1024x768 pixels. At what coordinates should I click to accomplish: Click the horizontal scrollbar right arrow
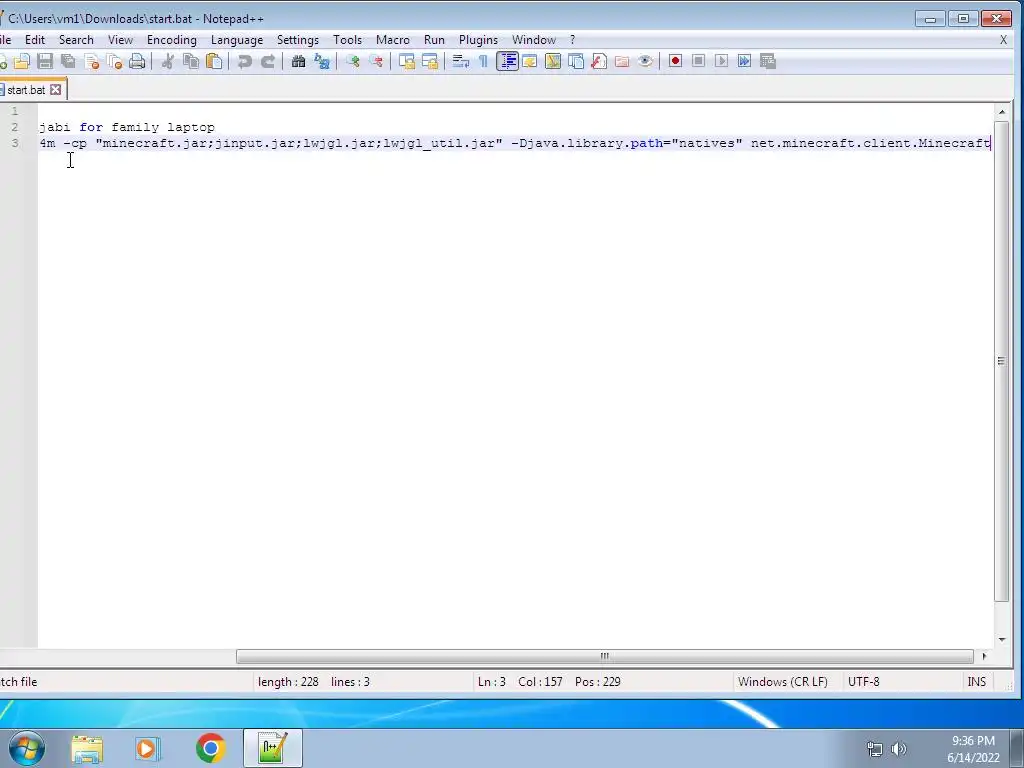[x=984, y=656]
